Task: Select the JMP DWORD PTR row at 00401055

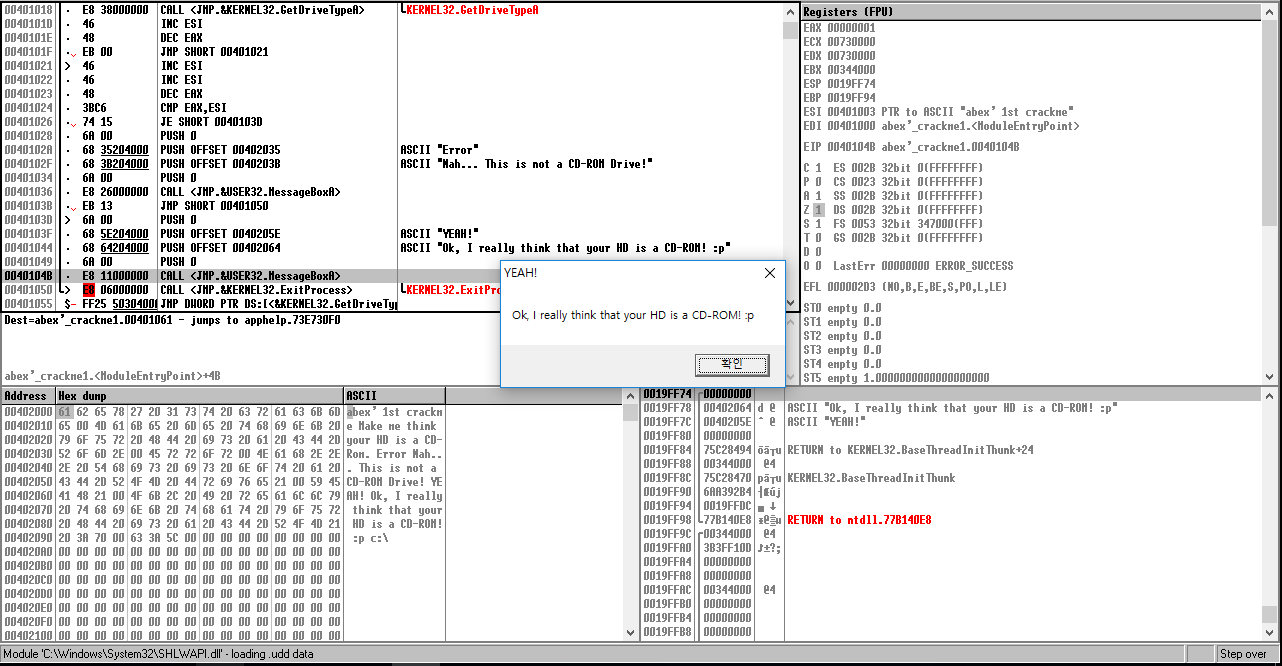Action: pos(392,304)
